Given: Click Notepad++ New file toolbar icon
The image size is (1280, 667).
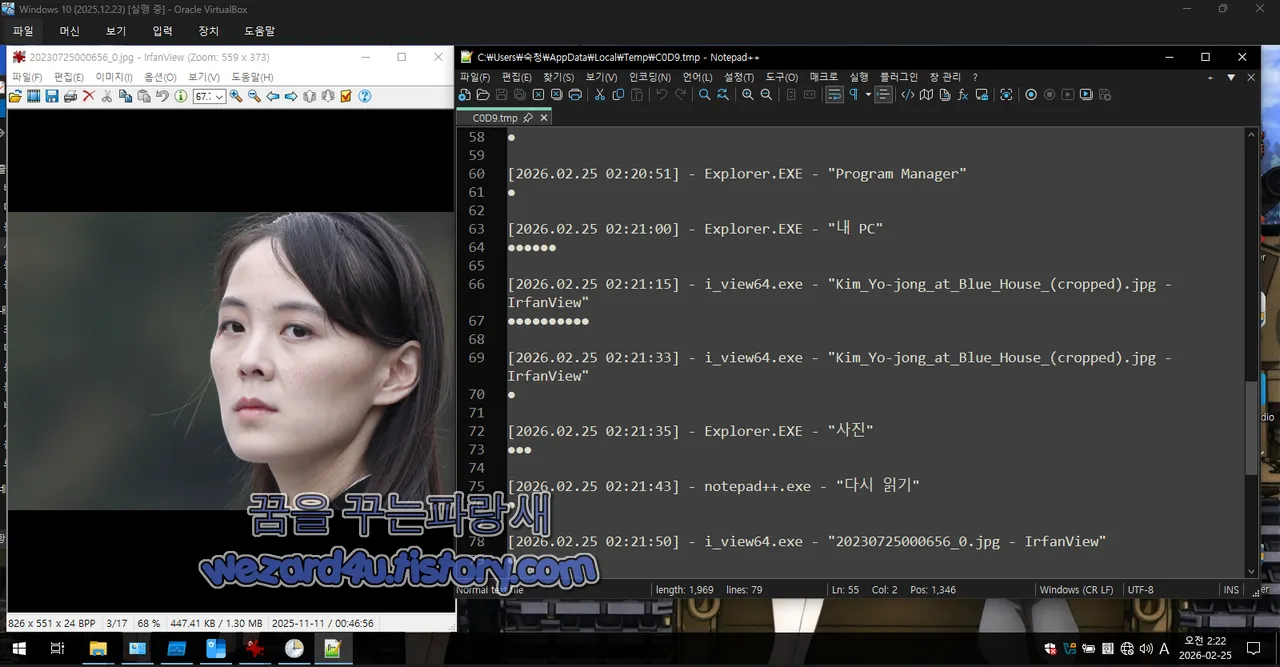Looking at the screenshot, I should pyautogui.click(x=465, y=95).
